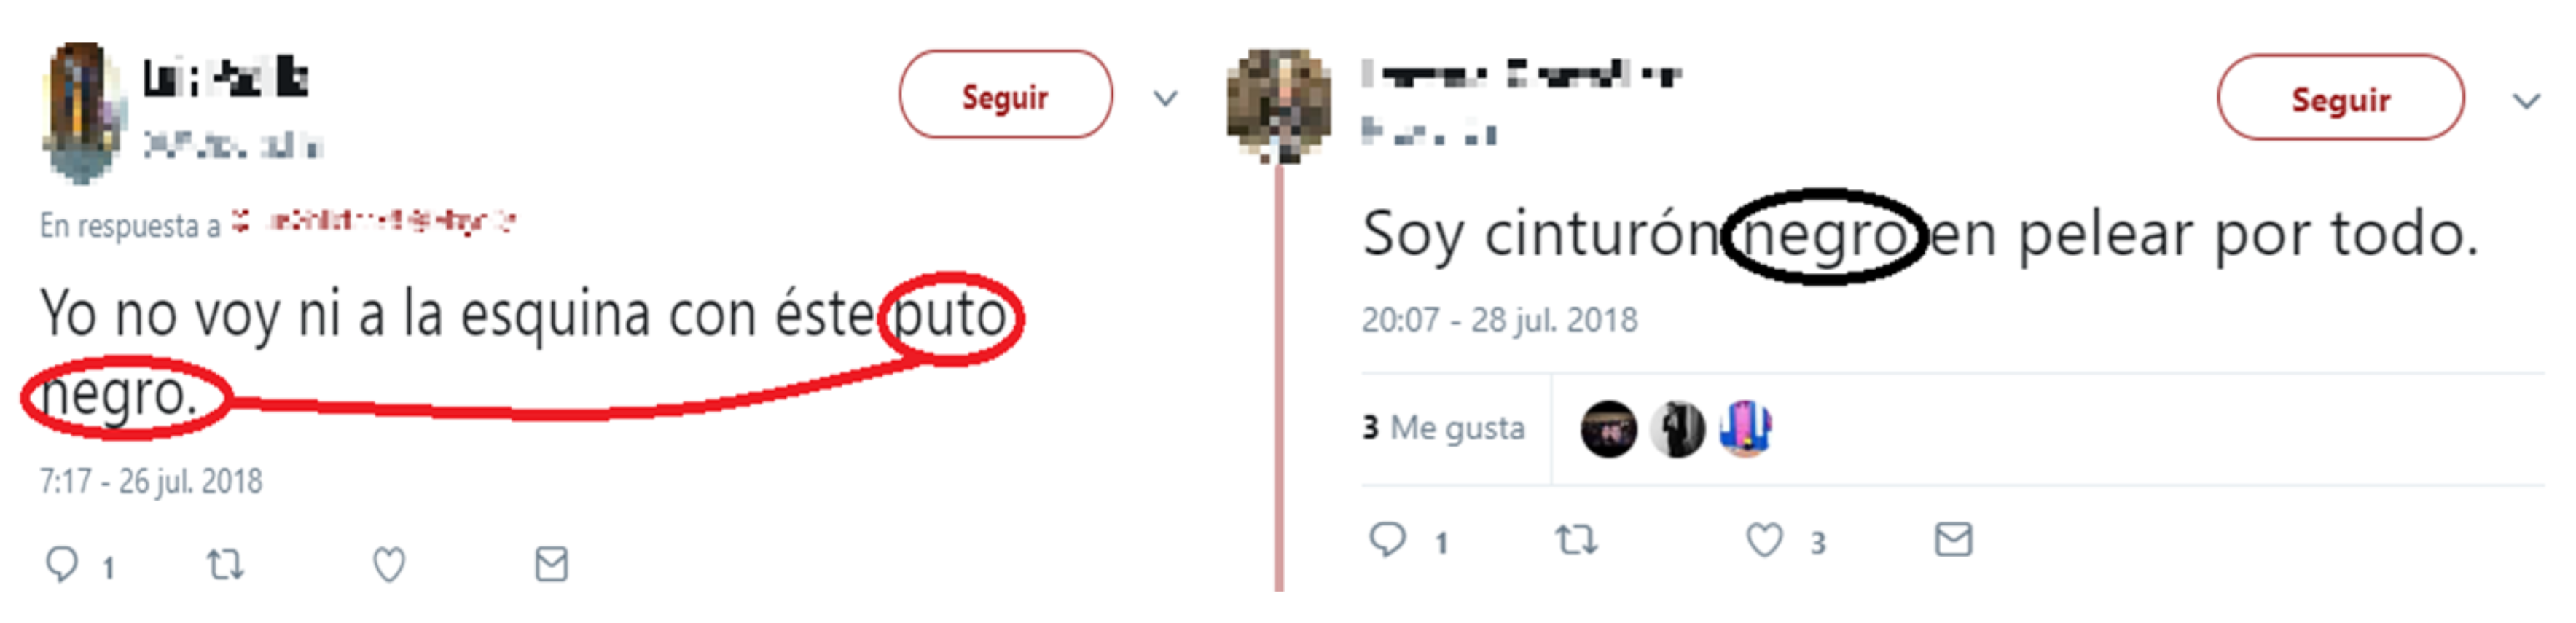The height and width of the screenshot is (623, 2576).
Task: Click the third liker's colorful avatar
Action: point(1745,429)
